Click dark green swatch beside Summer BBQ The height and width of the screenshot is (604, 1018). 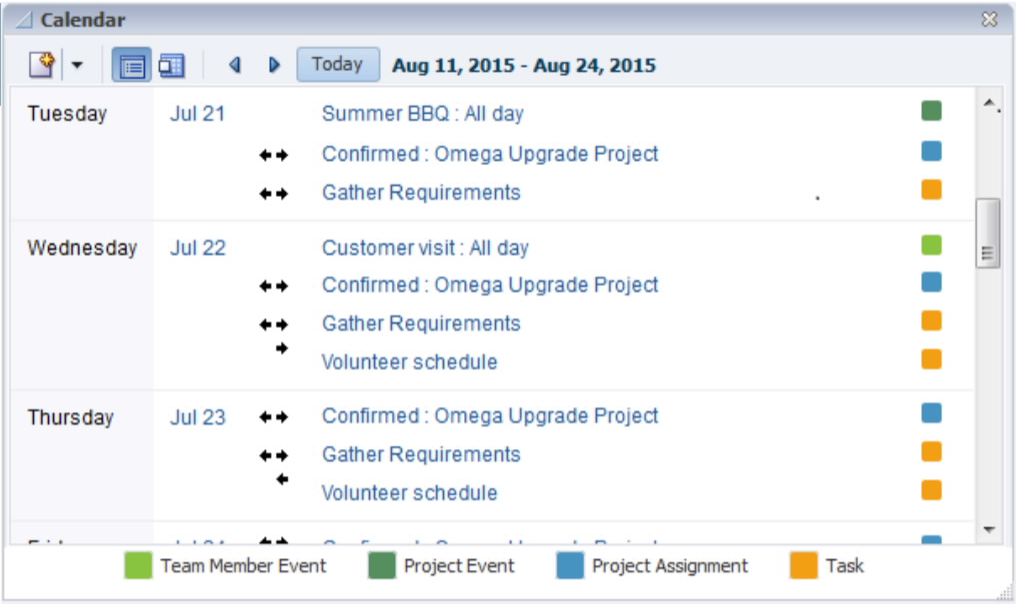pyautogui.click(x=931, y=111)
